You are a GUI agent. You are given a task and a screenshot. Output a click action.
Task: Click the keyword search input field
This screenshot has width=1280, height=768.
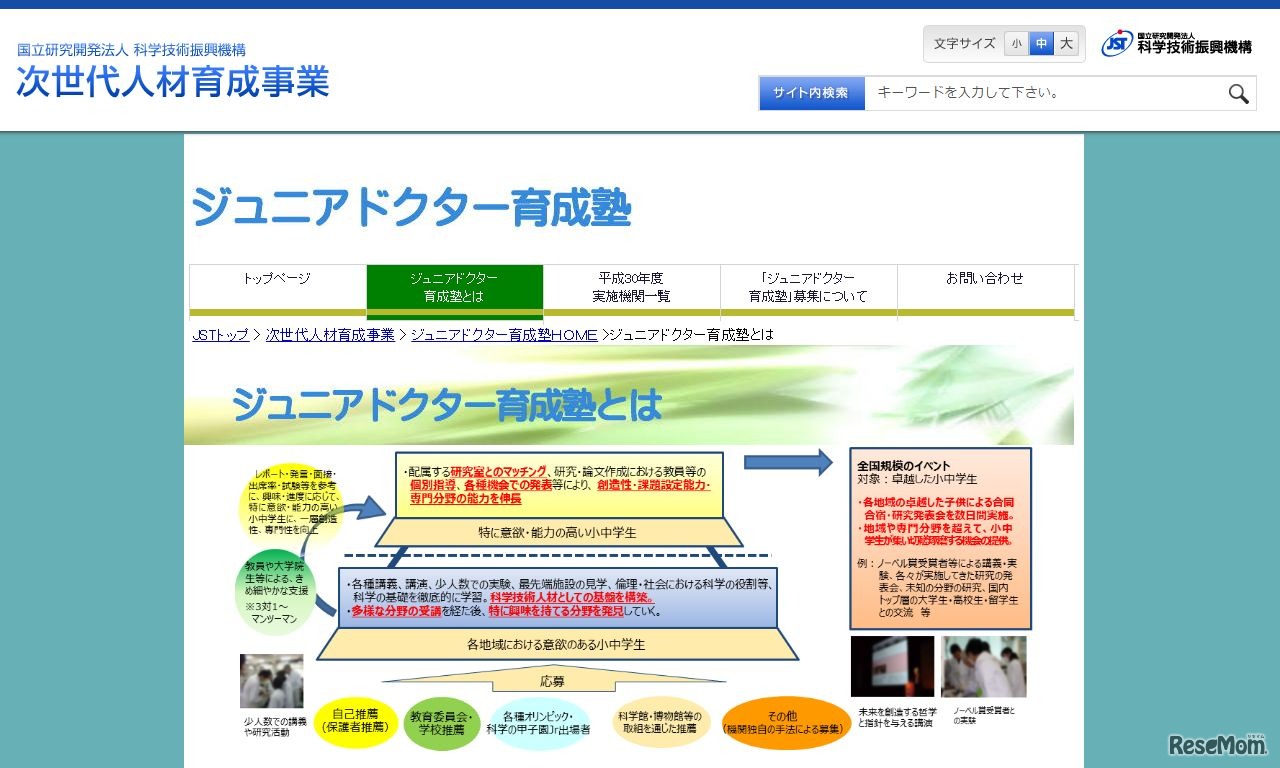[x=1040, y=92]
